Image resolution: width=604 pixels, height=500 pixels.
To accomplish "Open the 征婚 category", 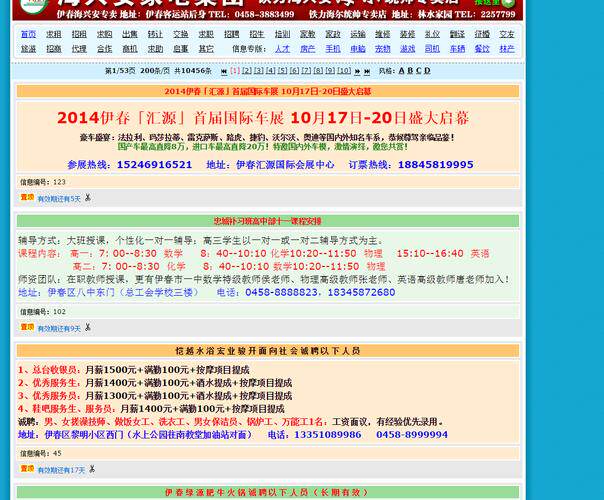I will coord(482,34).
